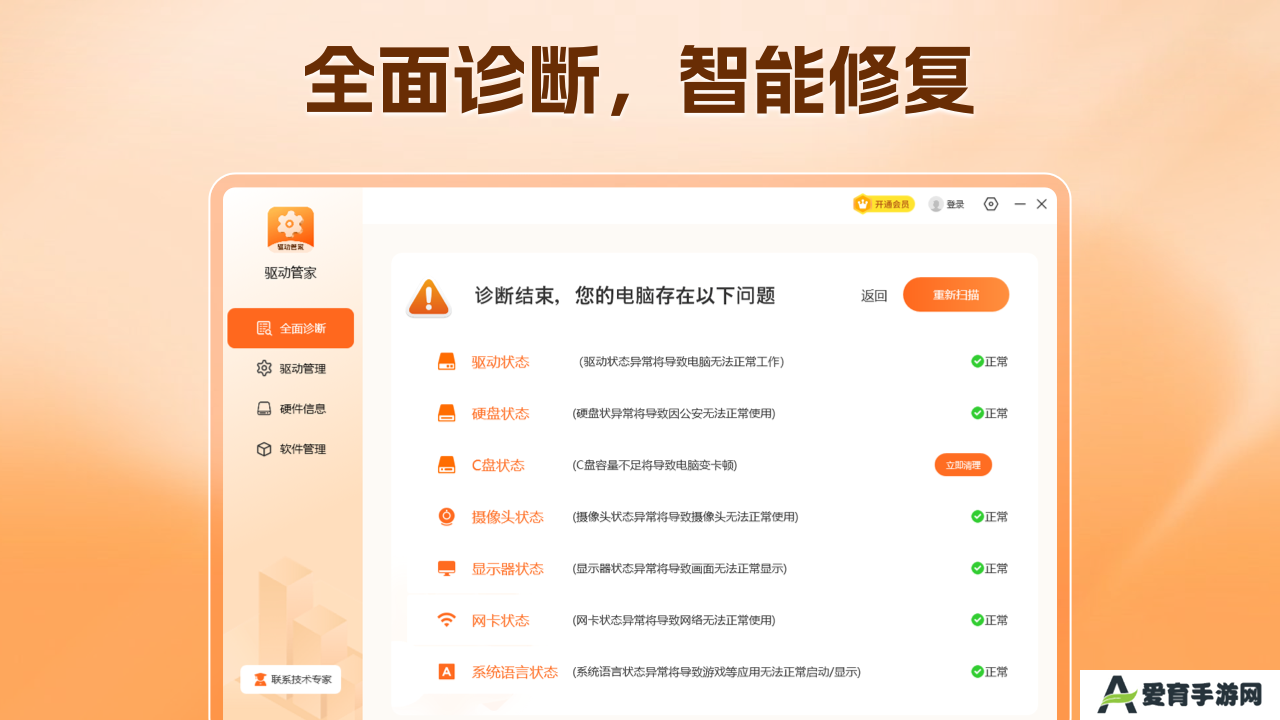Click the C盘容量不足 description text
The width and height of the screenshot is (1280, 720).
[x=655, y=465]
